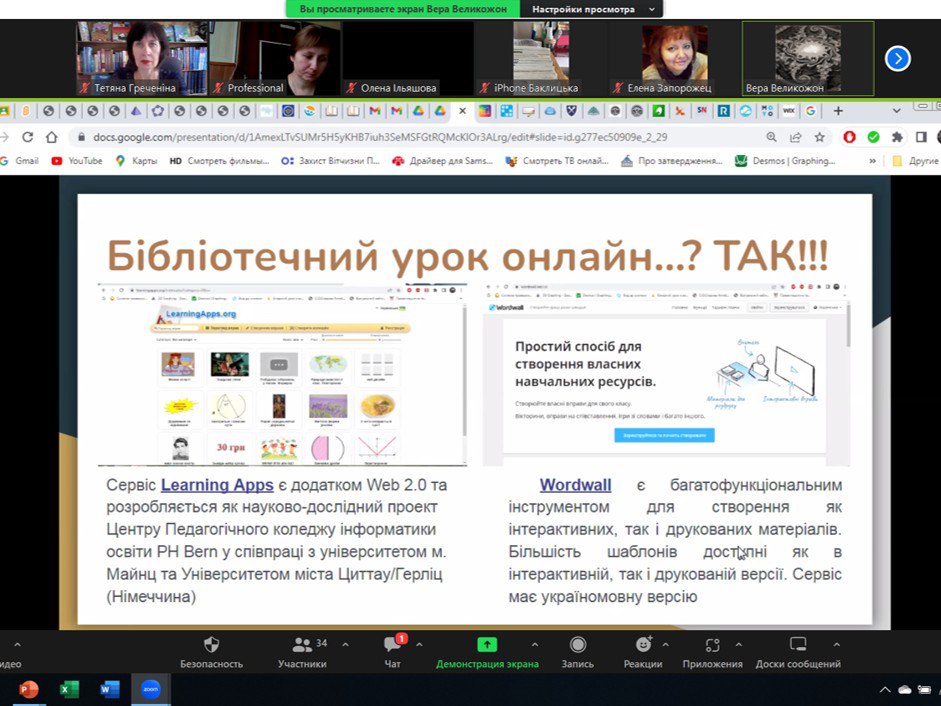This screenshot has height=706, width=941.
Task: Open the Chat (Чат) panel
Action: pyautogui.click(x=392, y=645)
